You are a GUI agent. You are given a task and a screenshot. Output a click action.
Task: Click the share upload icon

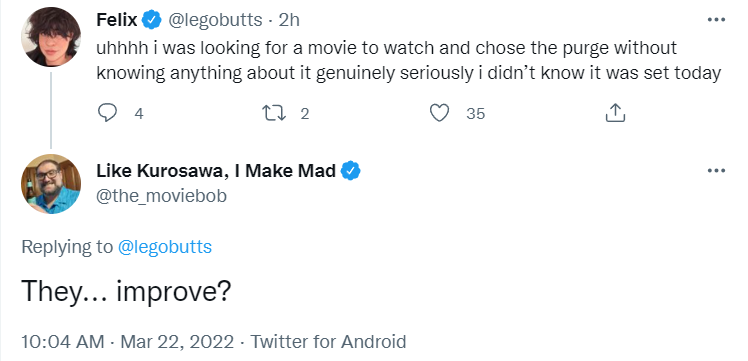pos(615,113)
